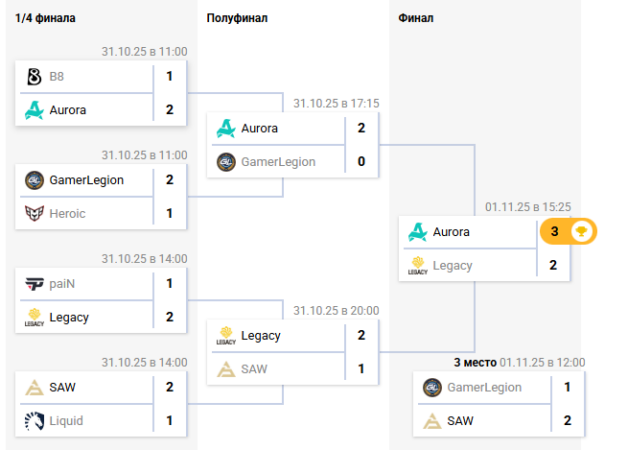Open GamerLegion team in semifinal match
Image resolution: width=628 pixels, height=450 pixels.
click(x=278, y=161)
